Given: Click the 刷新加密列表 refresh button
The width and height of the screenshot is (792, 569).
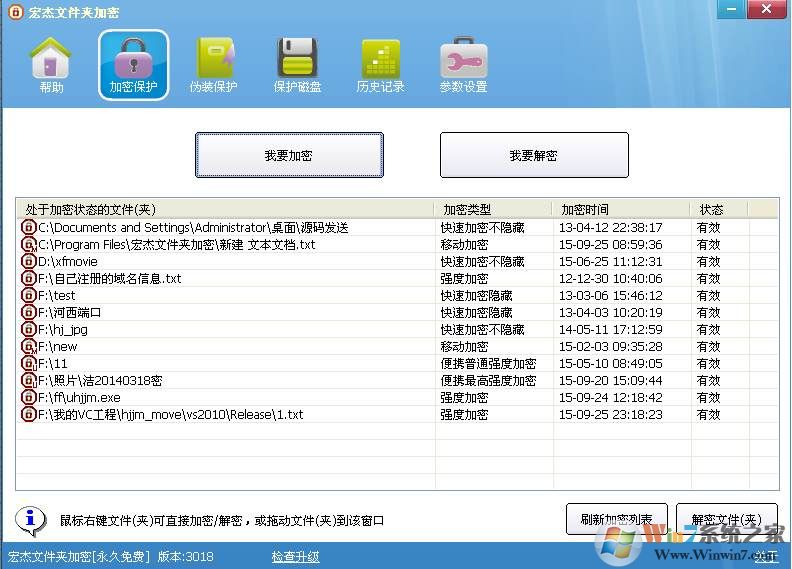Looking at the screenshot, I should 617,520.
